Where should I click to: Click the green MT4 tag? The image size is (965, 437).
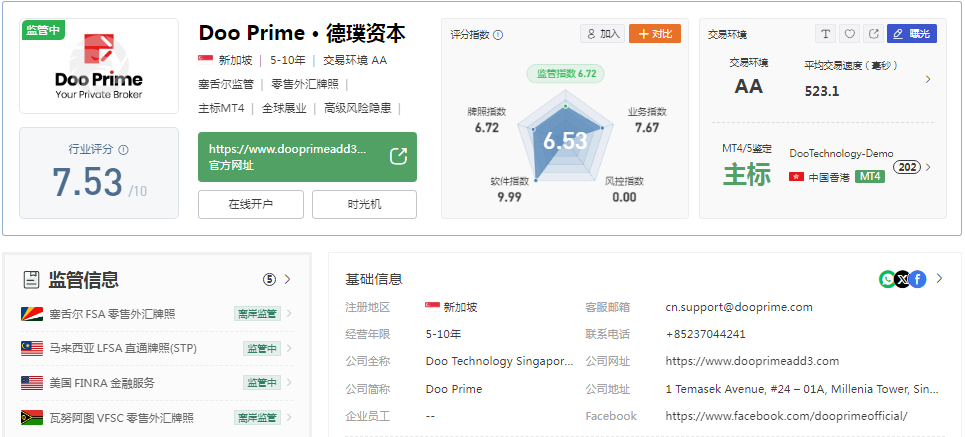870,177
